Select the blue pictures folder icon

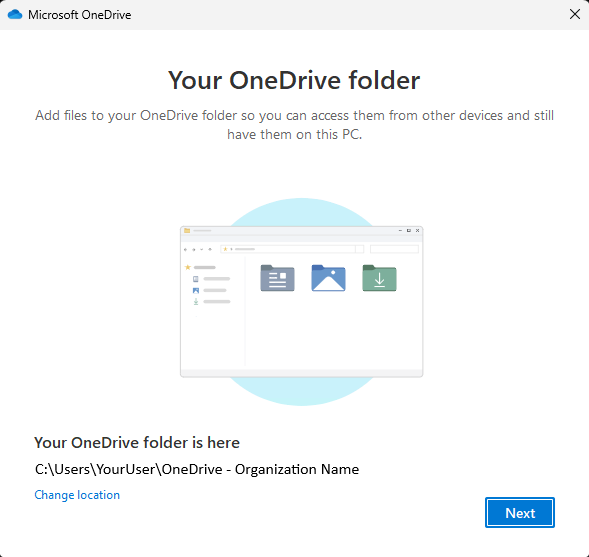[328, 278]
